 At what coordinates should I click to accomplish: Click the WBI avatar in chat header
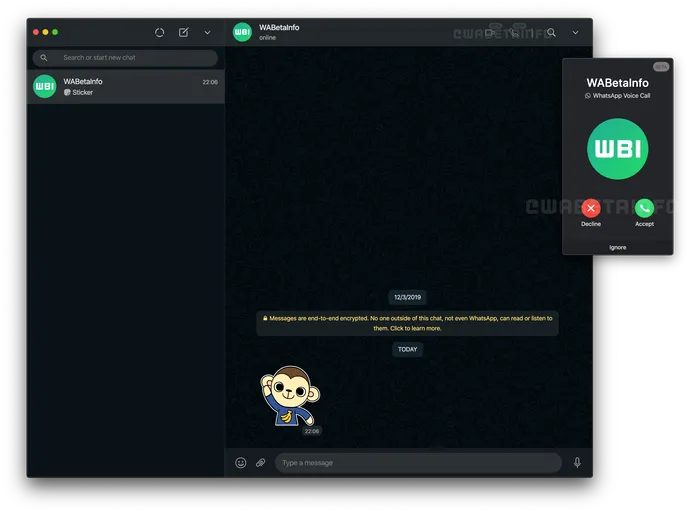coord(242,32)
